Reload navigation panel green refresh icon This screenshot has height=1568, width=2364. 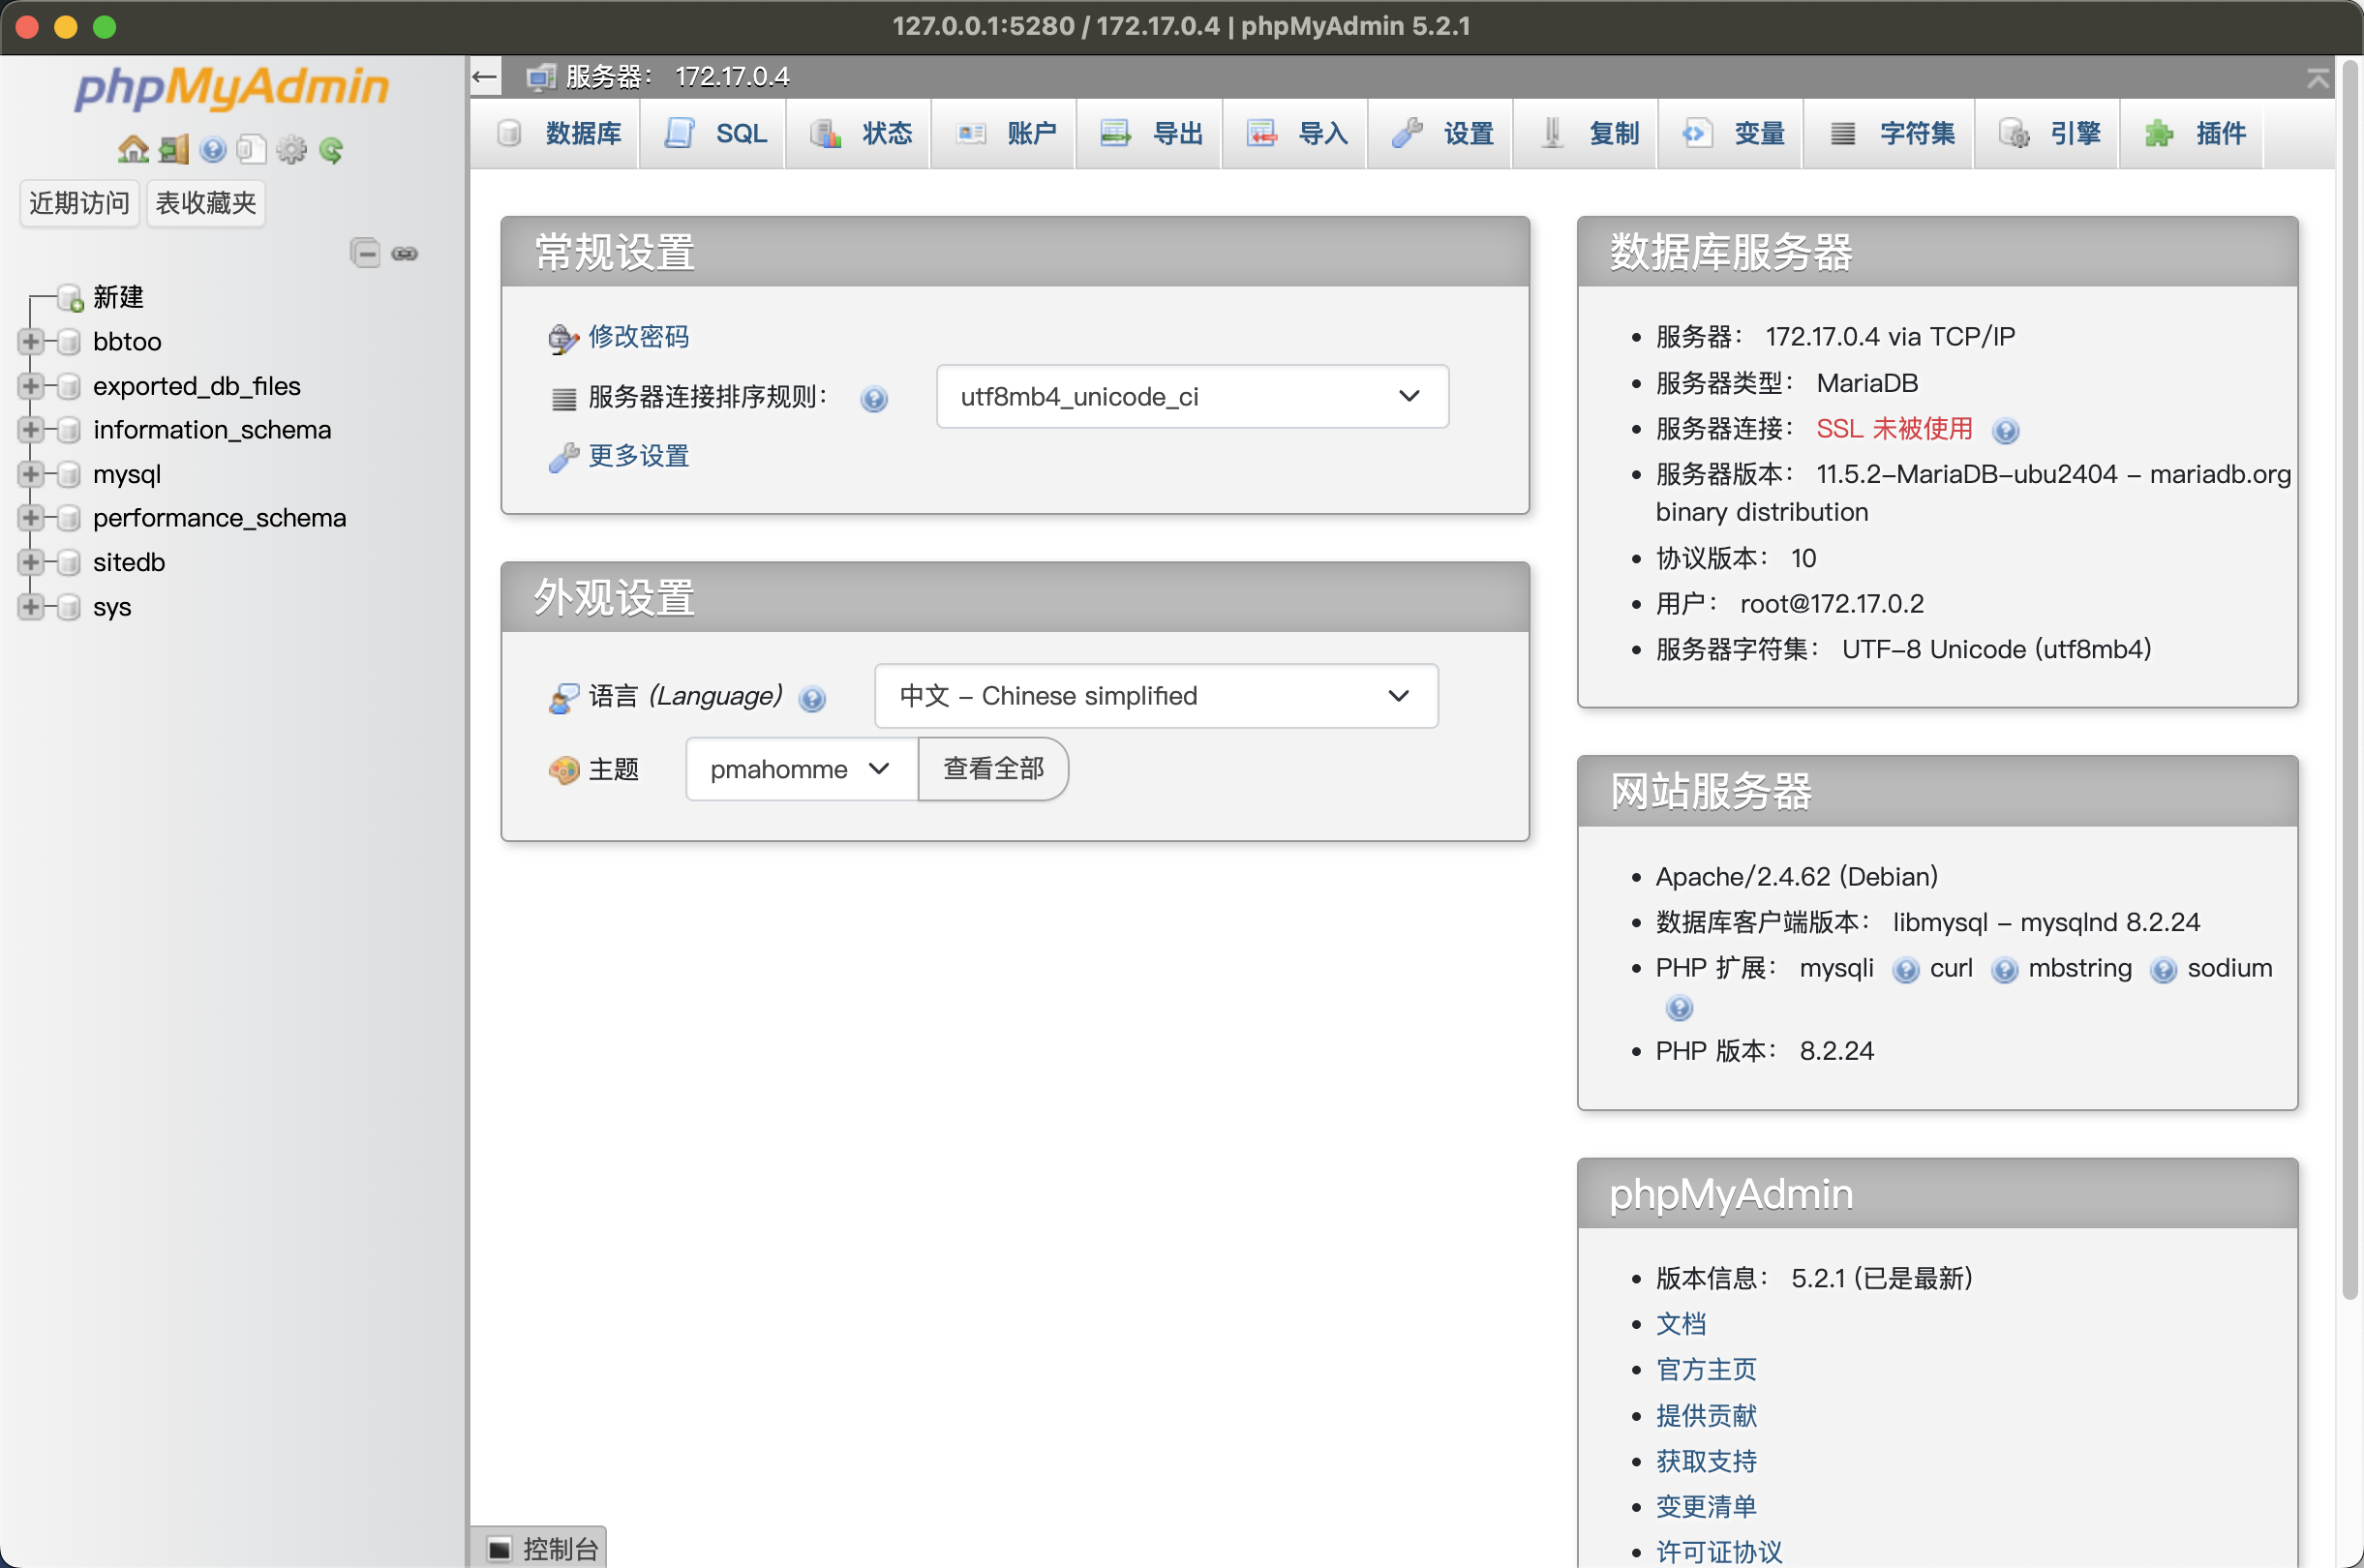point(331,150)
